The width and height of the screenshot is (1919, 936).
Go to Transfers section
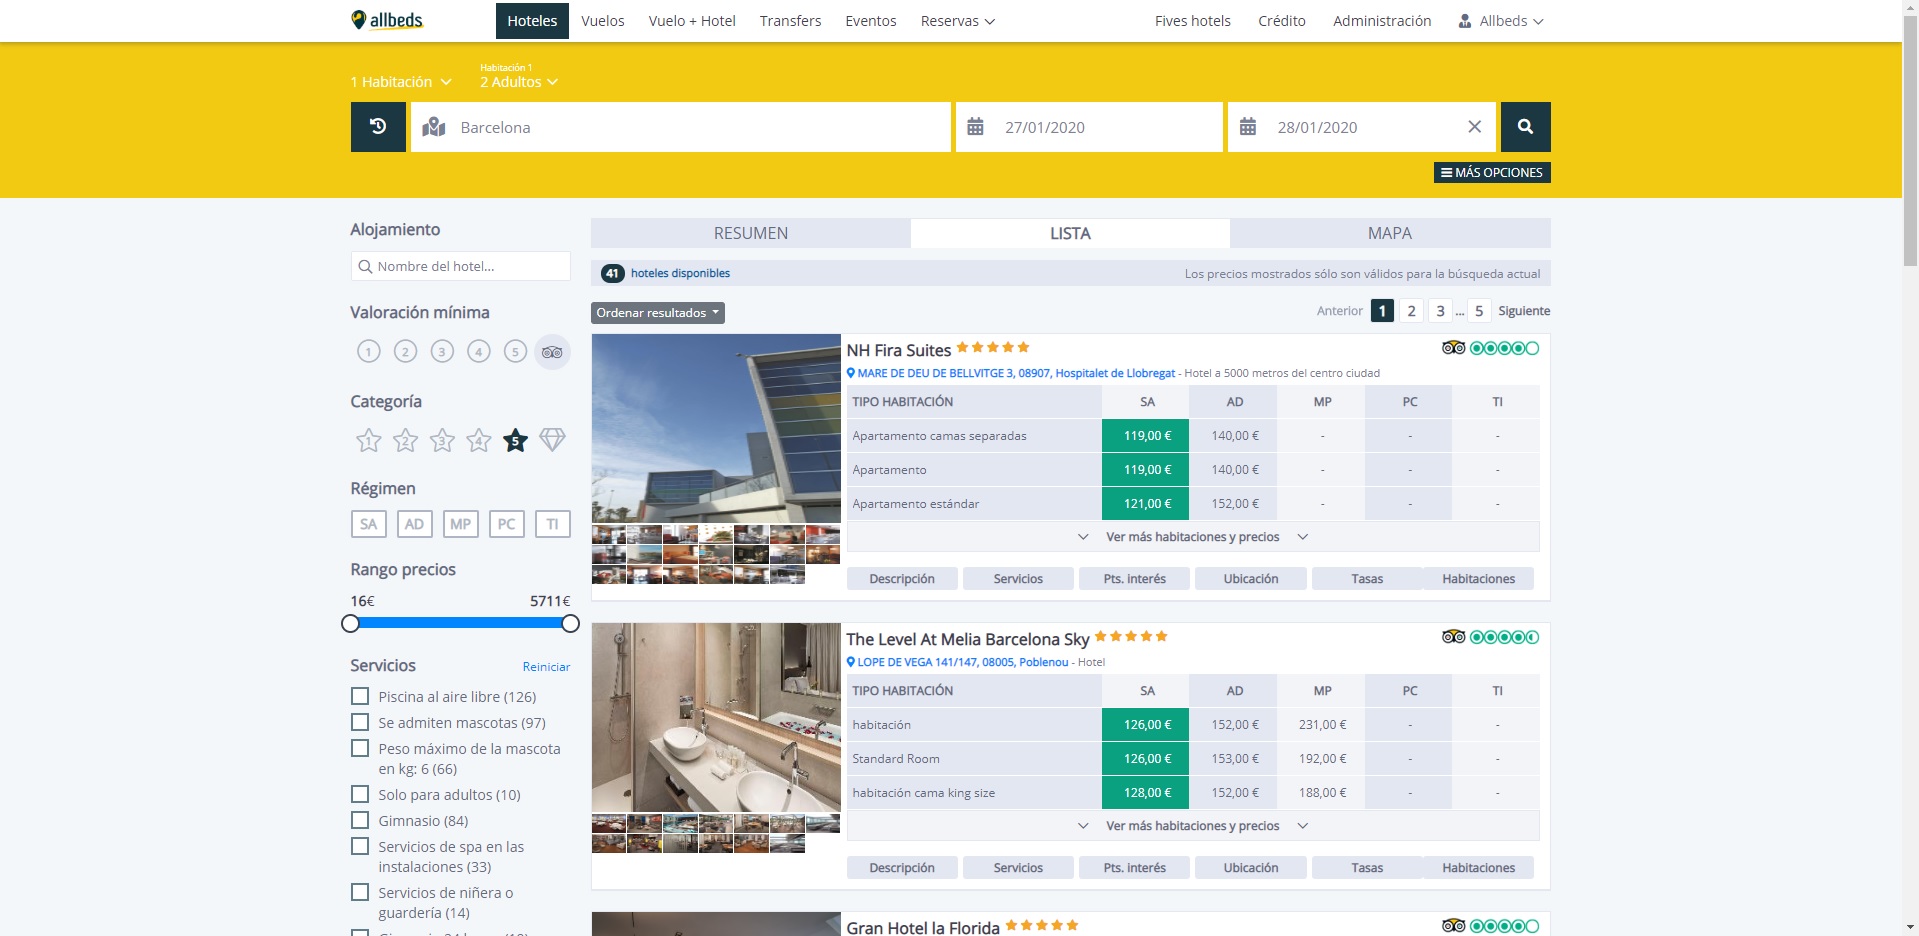click(x=790, y=21)
